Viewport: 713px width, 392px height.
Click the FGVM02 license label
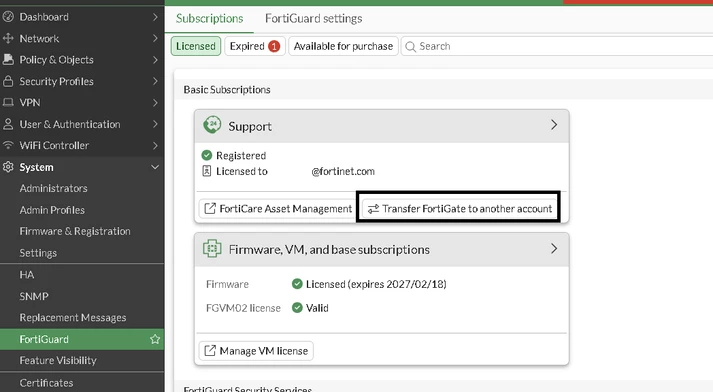[x=243, y=308]
